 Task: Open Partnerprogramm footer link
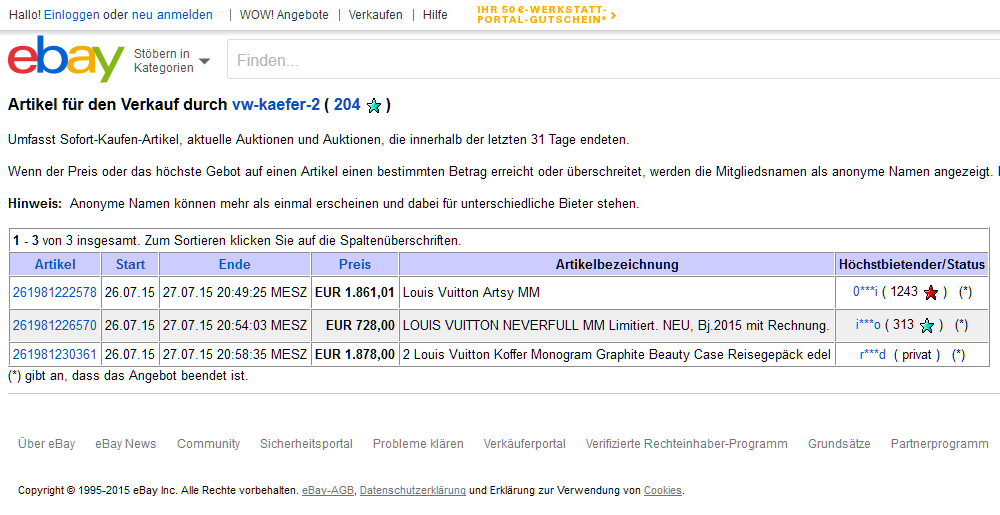click(x=939, y=444)
